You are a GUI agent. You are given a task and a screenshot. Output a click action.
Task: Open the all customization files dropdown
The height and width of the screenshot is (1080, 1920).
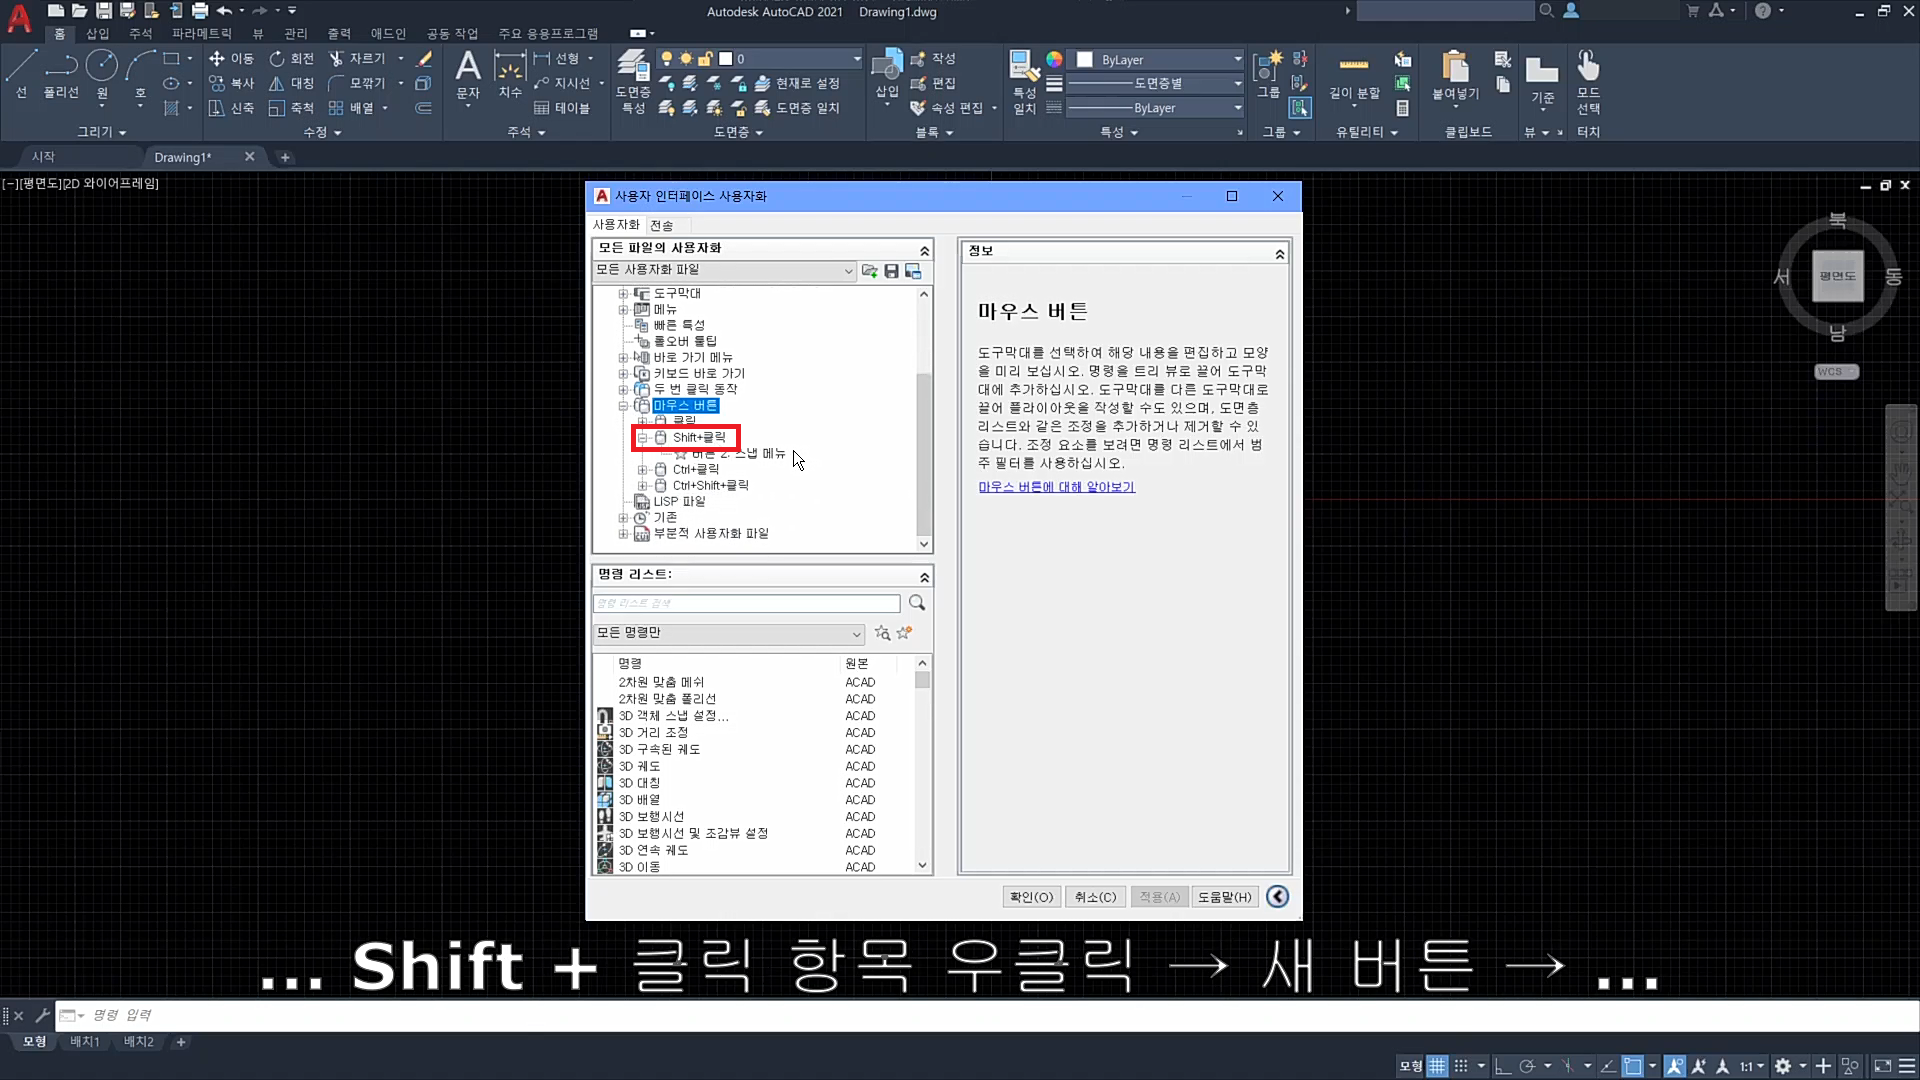click(x=725, y=271)
